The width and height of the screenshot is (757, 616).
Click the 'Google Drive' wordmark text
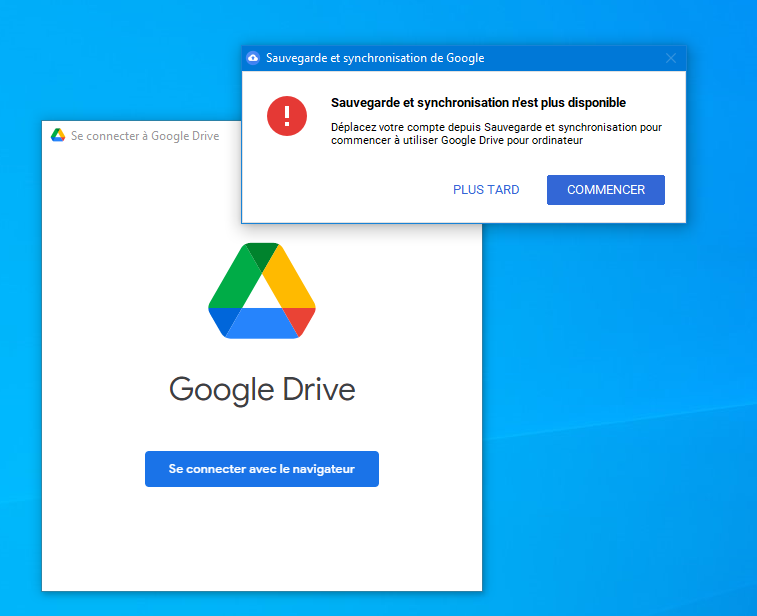[262, 390]
